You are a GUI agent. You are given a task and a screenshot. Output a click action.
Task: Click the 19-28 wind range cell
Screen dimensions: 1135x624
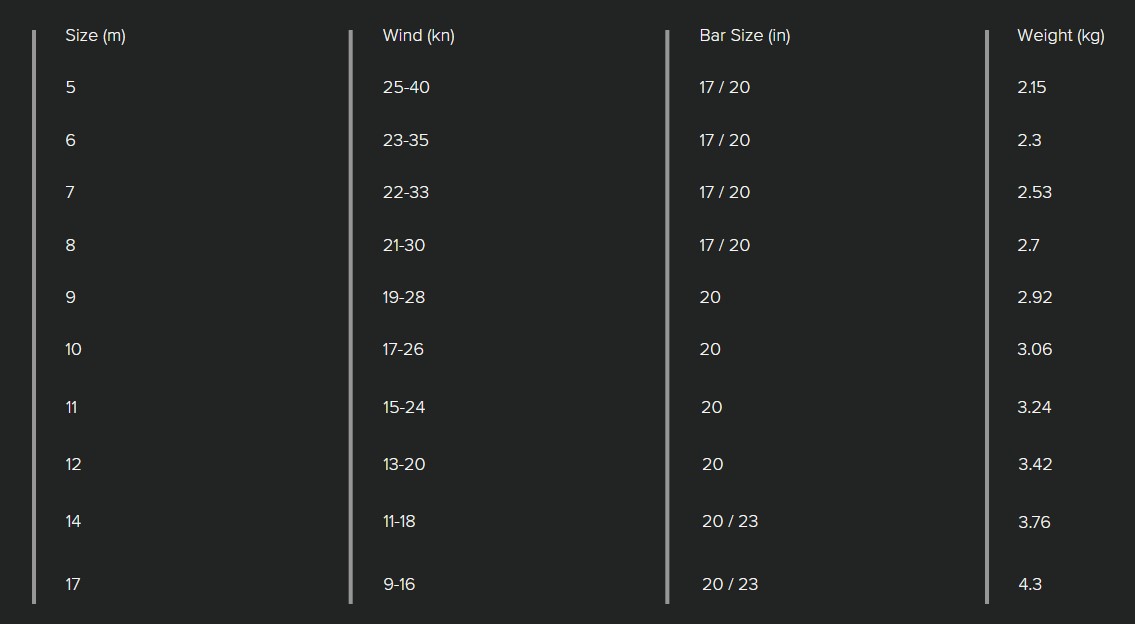tap(404, 298)
